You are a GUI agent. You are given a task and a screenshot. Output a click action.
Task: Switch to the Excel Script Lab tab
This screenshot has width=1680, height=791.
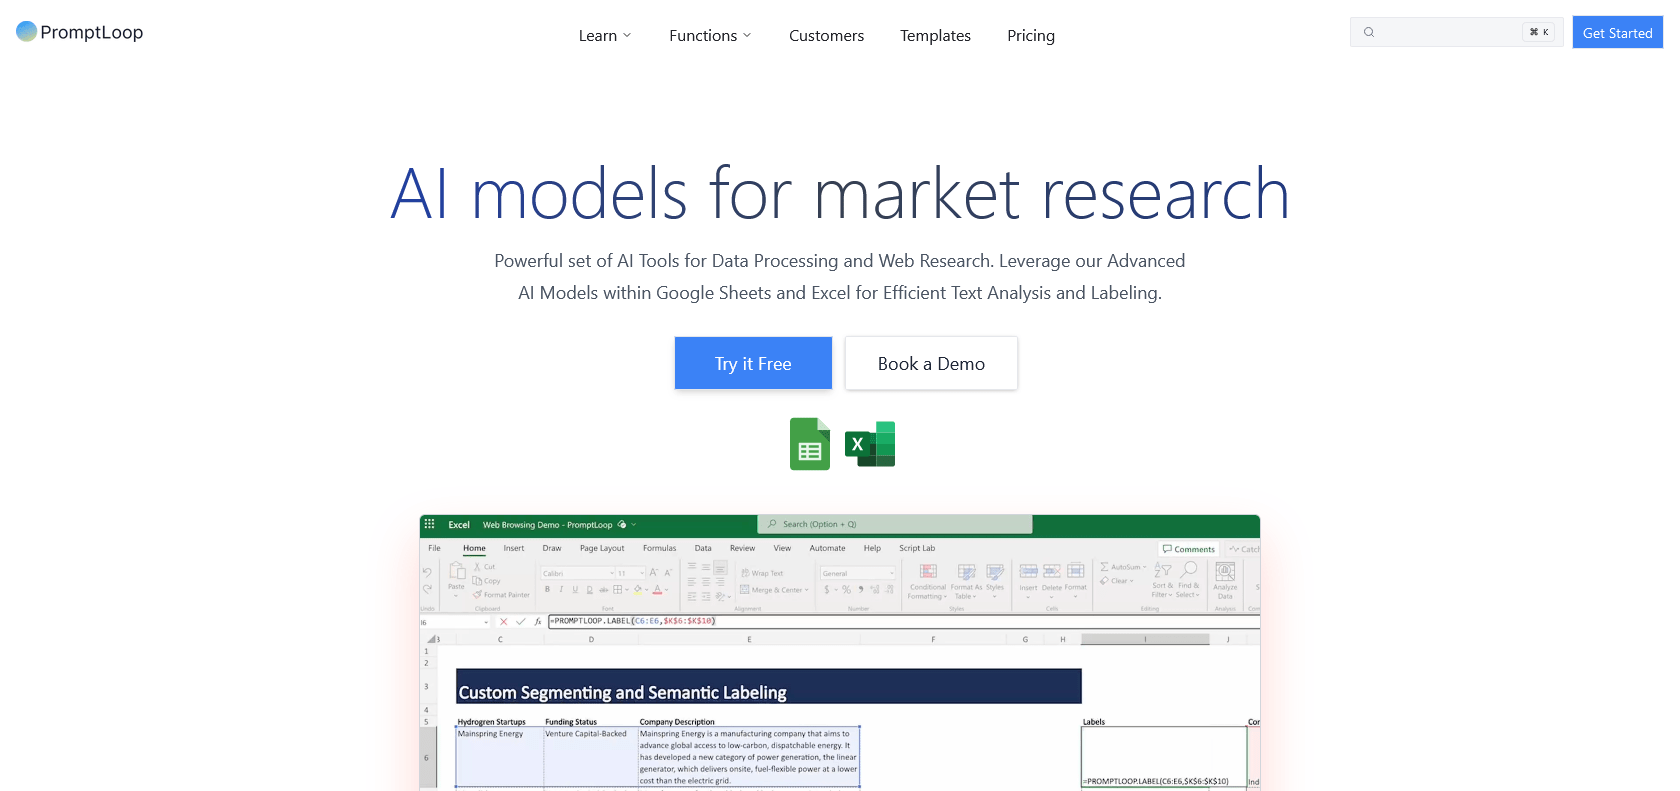917,548
